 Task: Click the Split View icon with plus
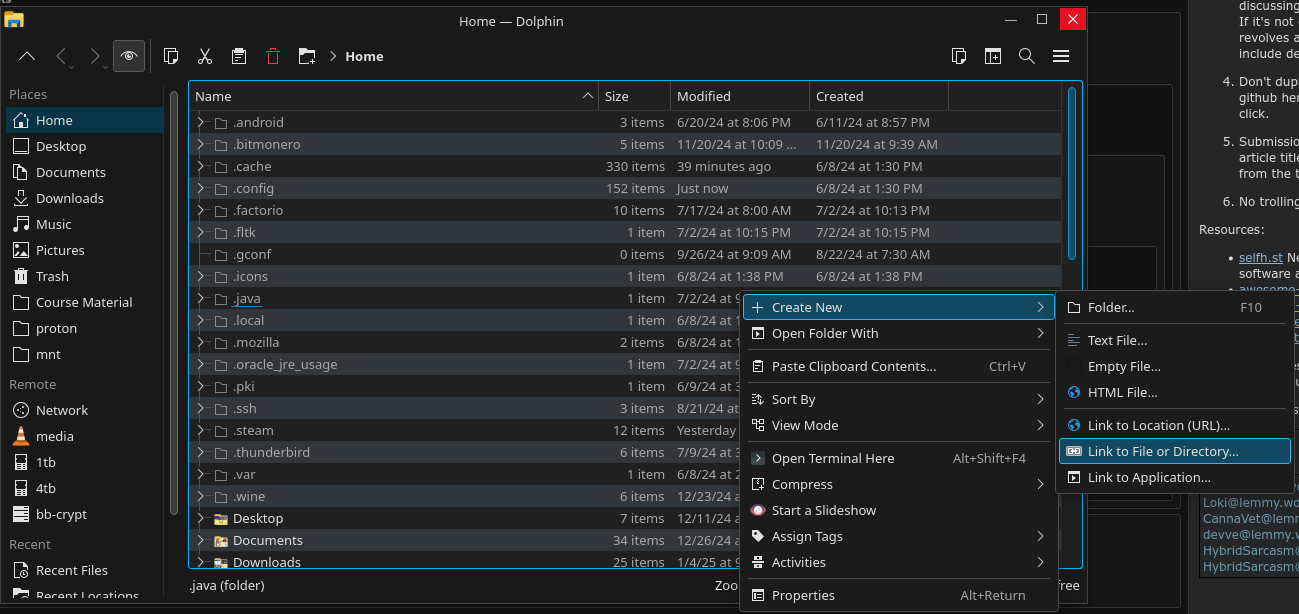pos(993,57)
